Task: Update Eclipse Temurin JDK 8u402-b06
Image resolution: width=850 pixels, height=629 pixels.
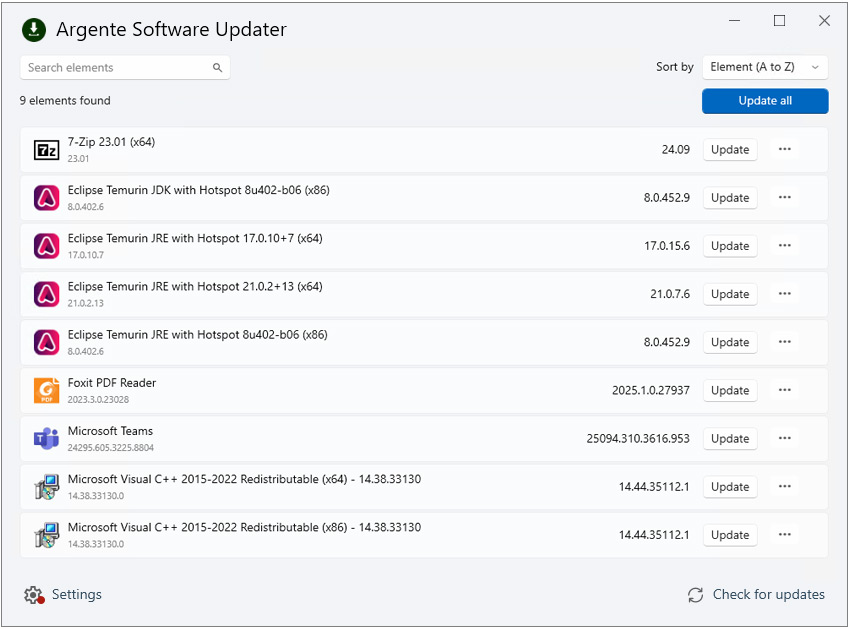Action: 730,198
